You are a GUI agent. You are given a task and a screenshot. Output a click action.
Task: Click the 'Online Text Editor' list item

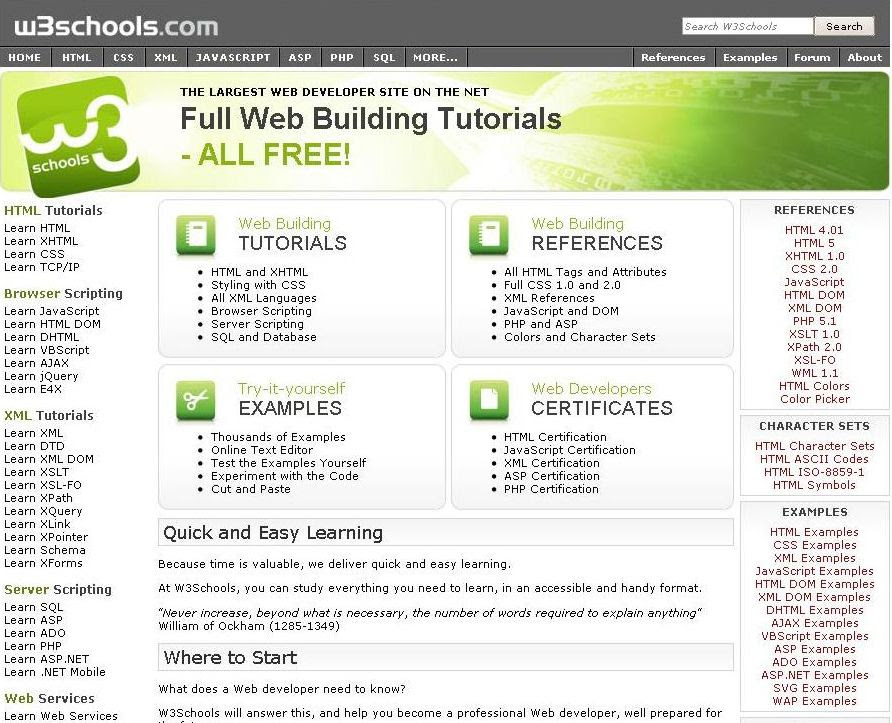(262, 450)
